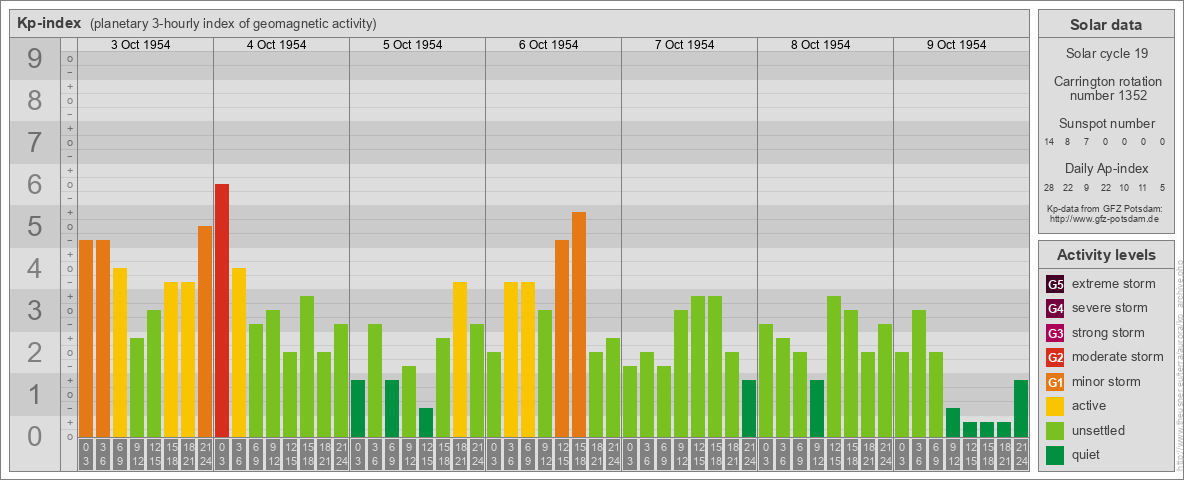The image size is (1184, 480).
Task: Click the G2 moderate storm legend icon
Action: pos(1055,357)
